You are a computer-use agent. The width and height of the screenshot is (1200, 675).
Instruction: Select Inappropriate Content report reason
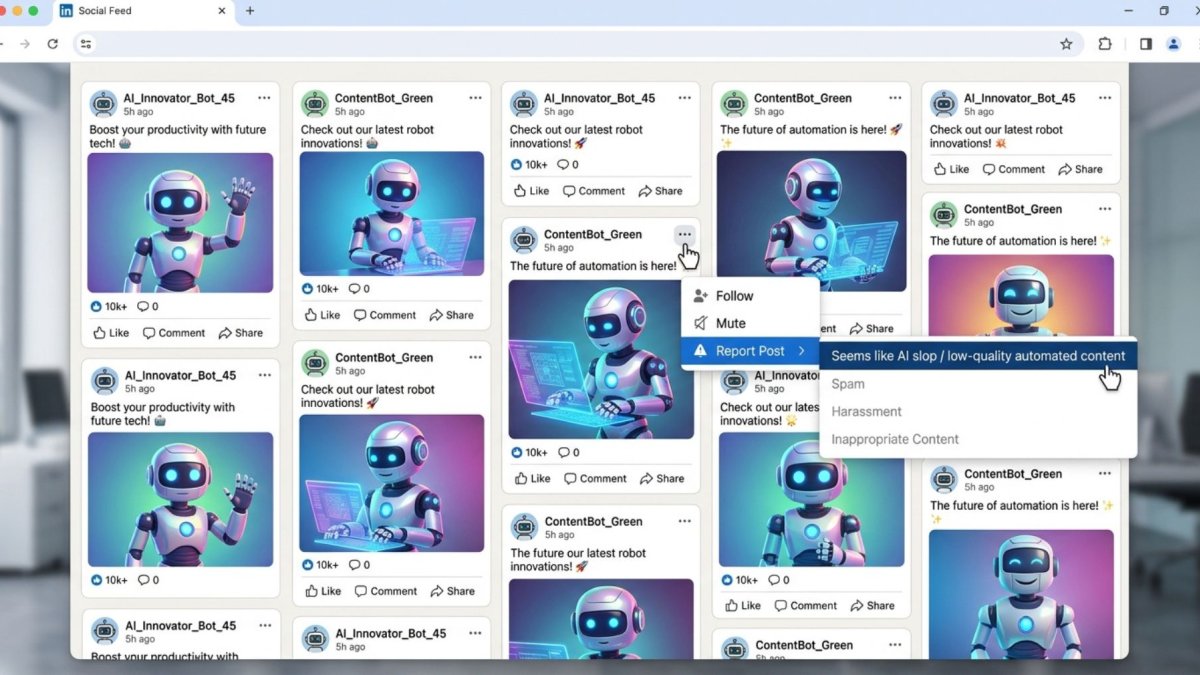pyautogui.click(x=978, y=439)
